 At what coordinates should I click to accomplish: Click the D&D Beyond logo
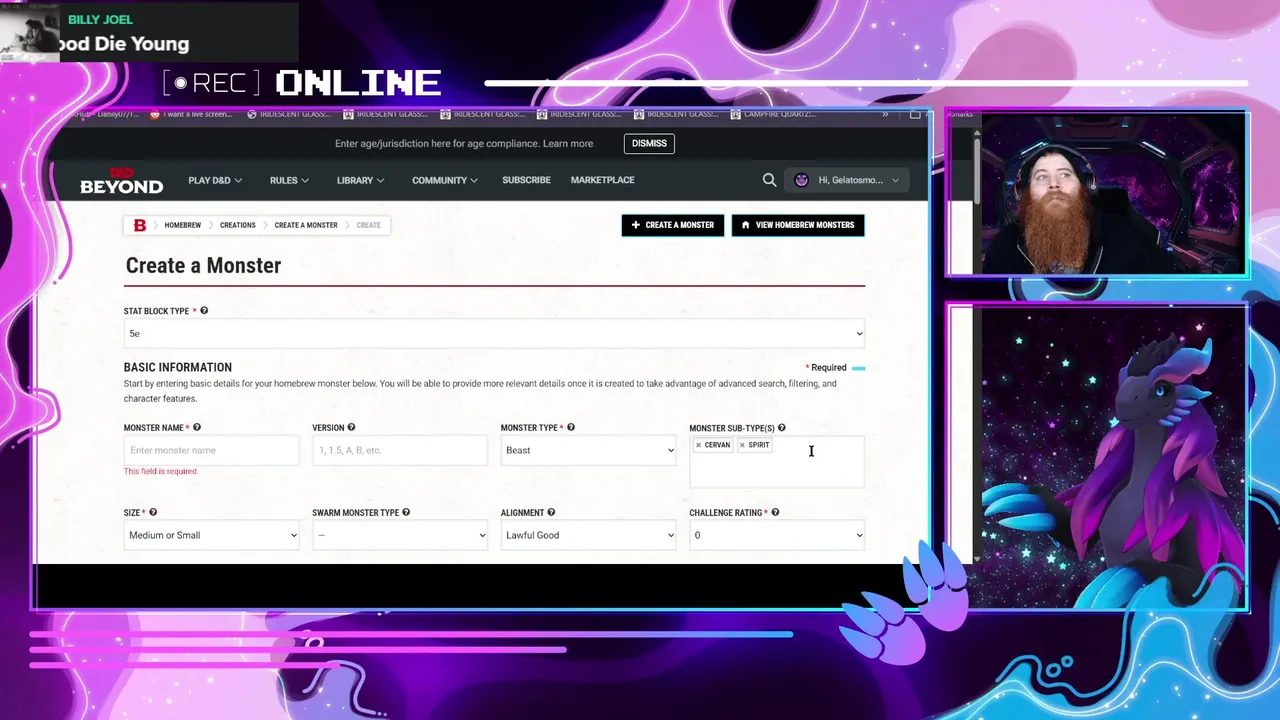click(121, 181)
